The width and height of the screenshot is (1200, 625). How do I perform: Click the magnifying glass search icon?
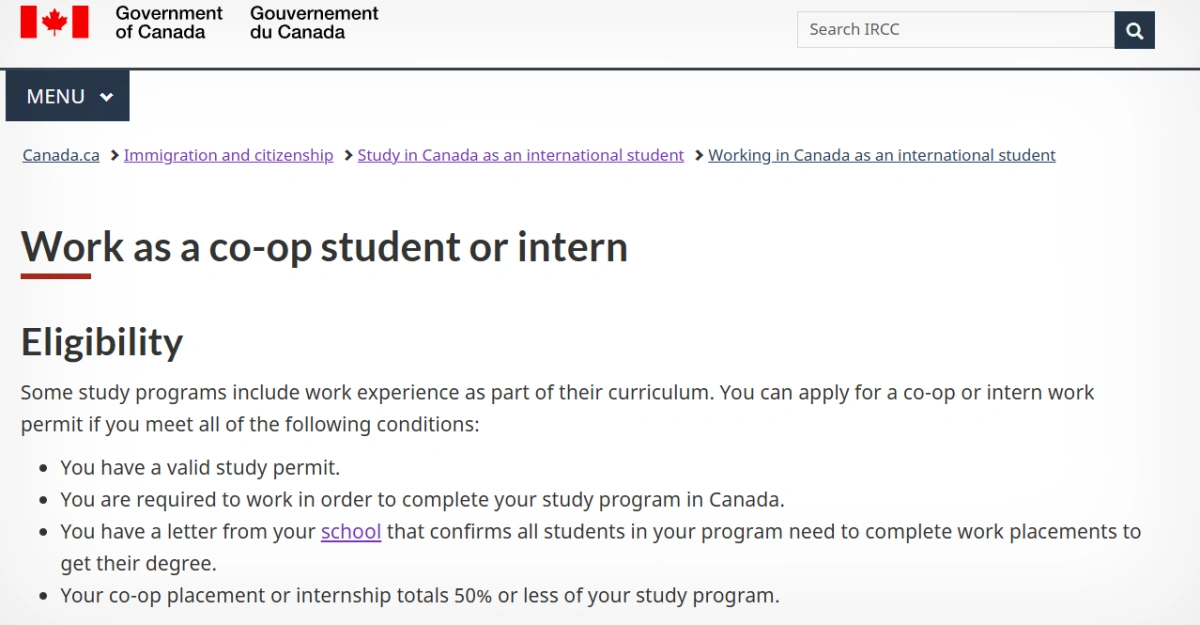pyautogui.click(x=1134, y=30)
